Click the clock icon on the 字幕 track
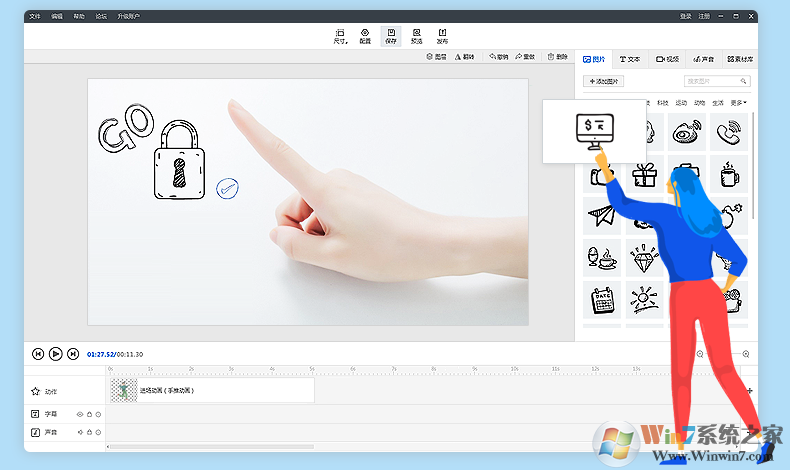The image size is (790, 470). coord(98,414)
